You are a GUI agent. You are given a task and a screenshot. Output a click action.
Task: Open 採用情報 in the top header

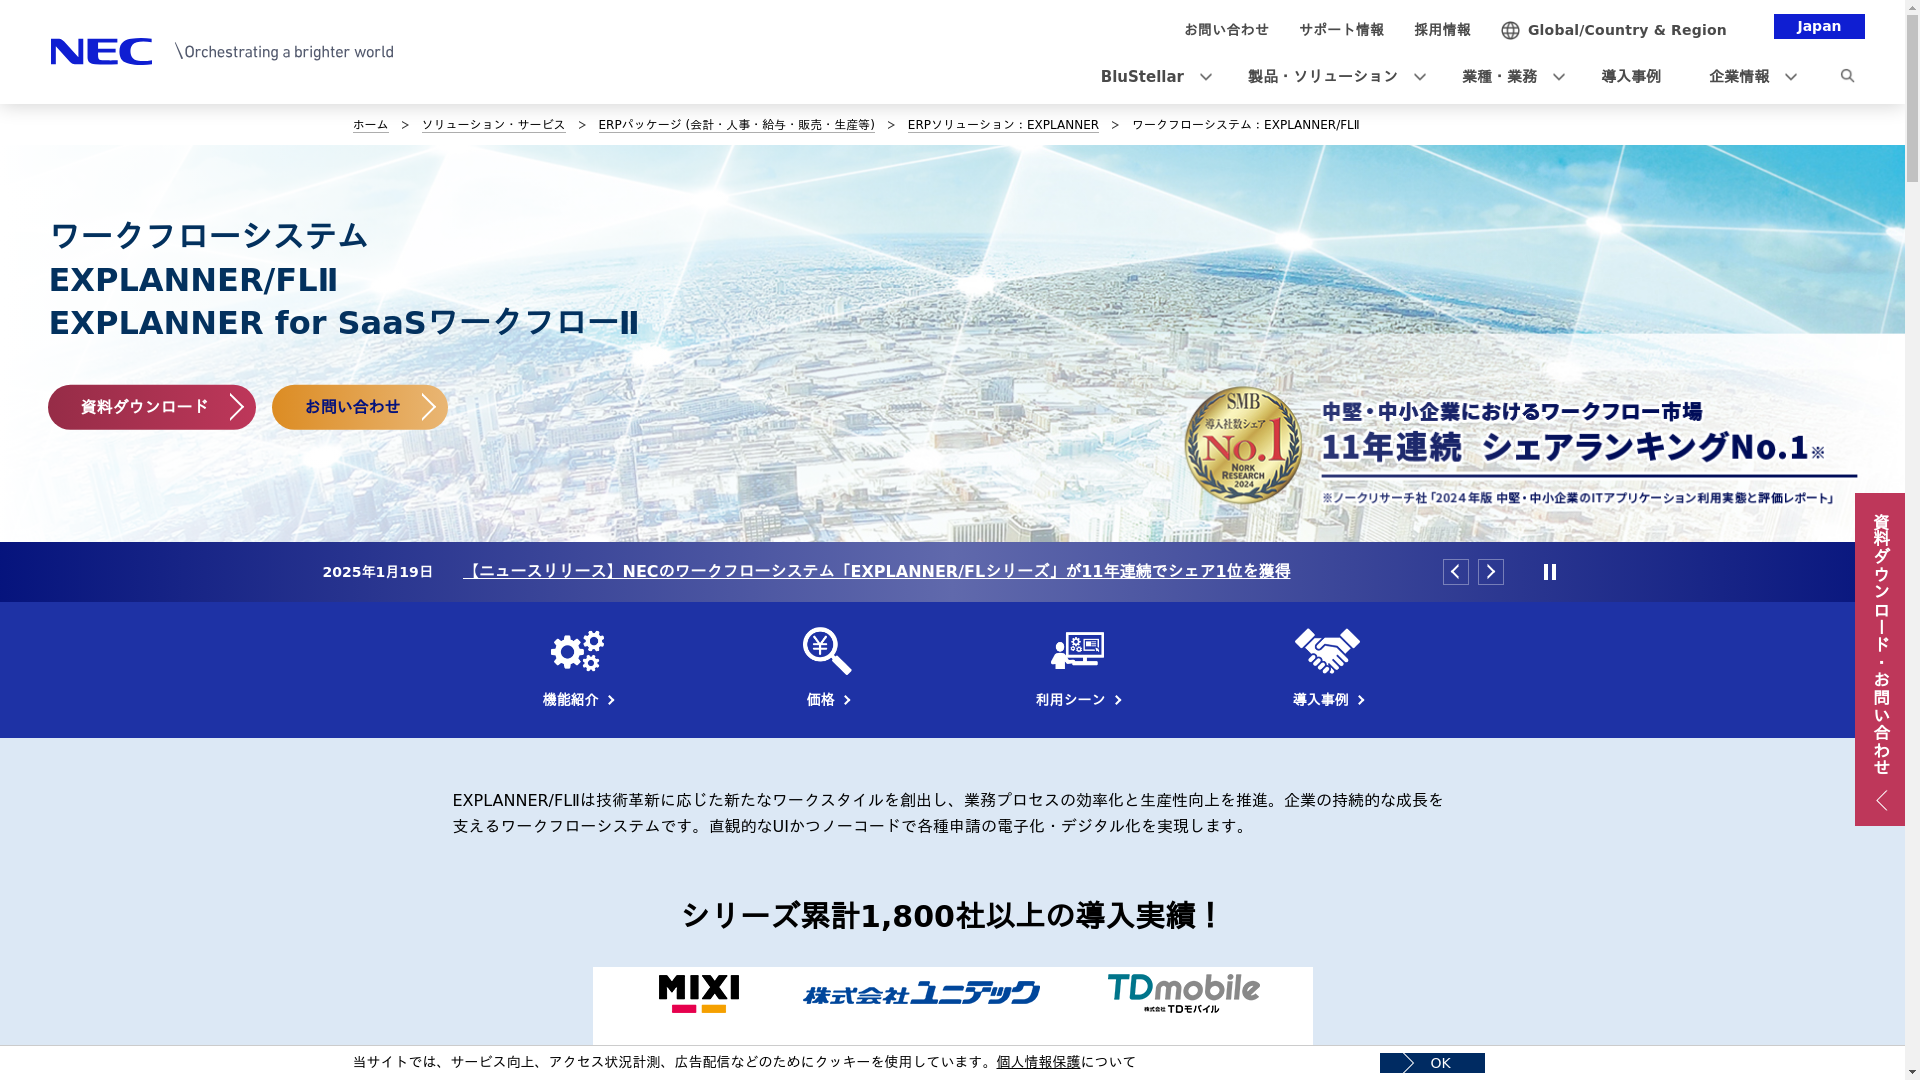[1442, 30]
